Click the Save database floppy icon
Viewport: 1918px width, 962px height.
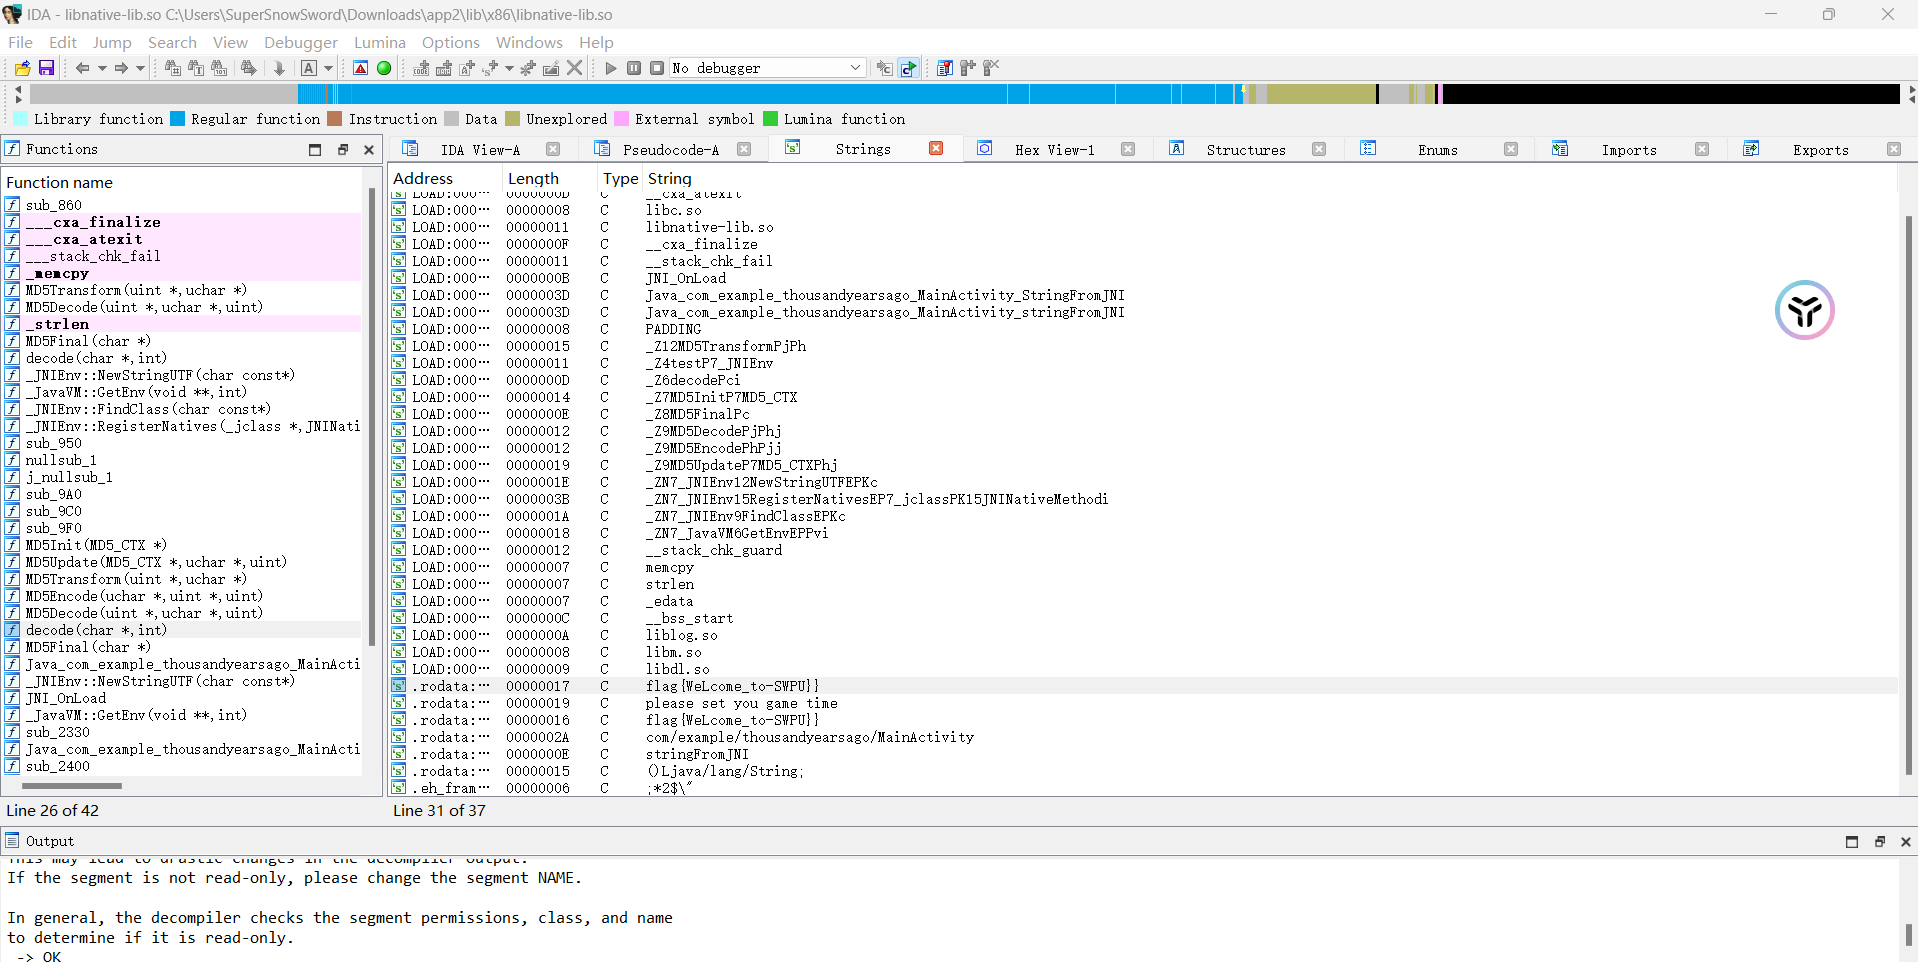46,68
